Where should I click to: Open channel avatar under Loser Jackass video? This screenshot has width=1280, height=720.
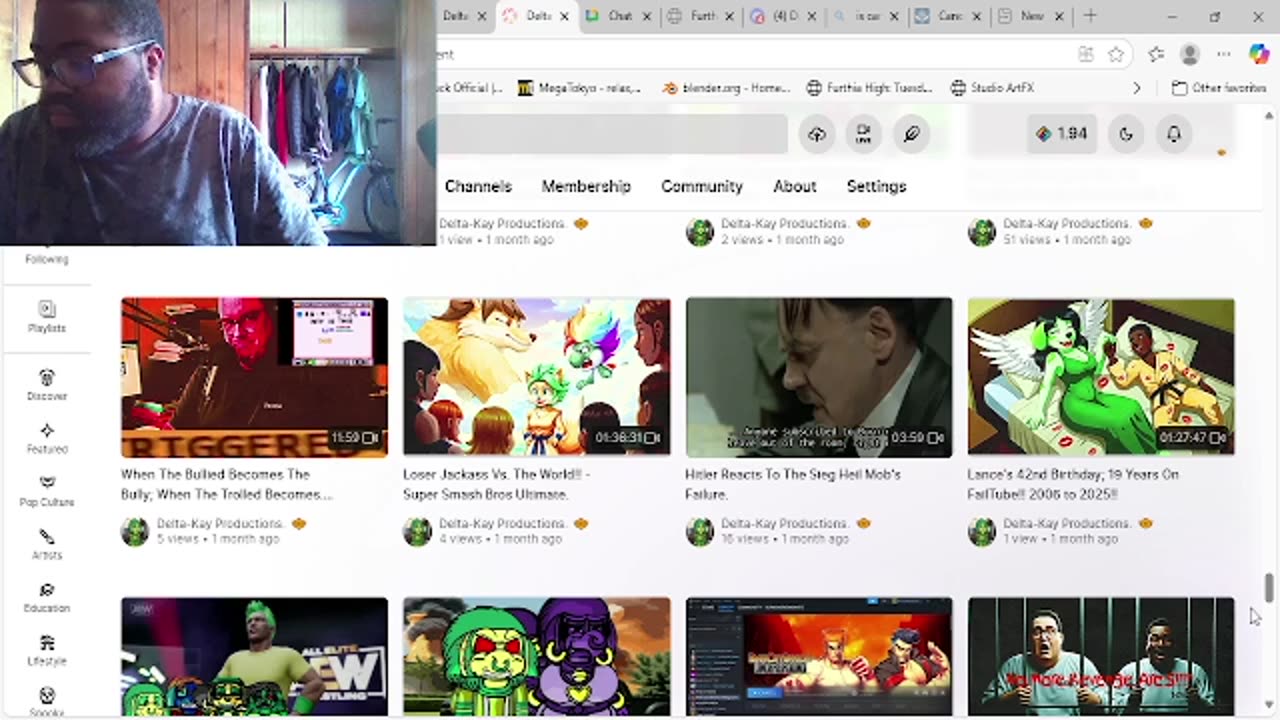(x=417, y=532)
